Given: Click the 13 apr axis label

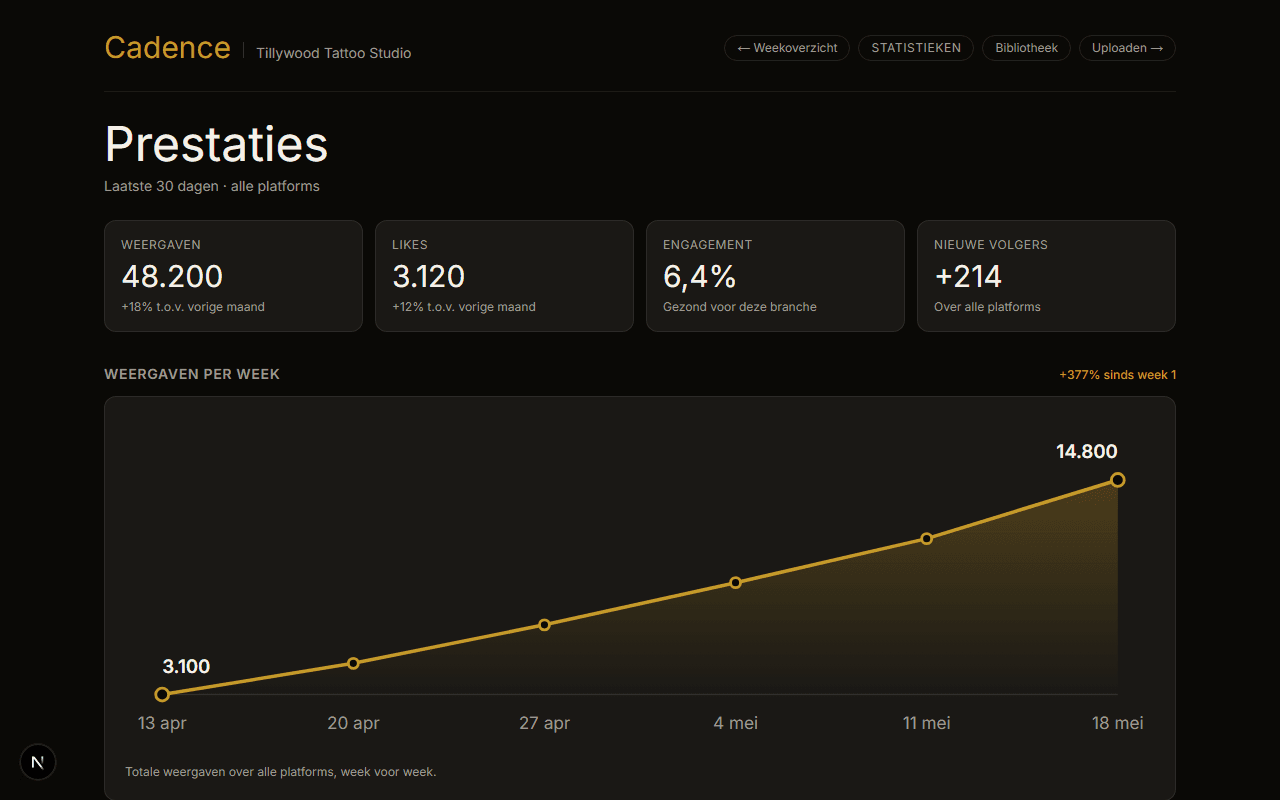Looking at the screenshot, I should click(x=162, y=723).
